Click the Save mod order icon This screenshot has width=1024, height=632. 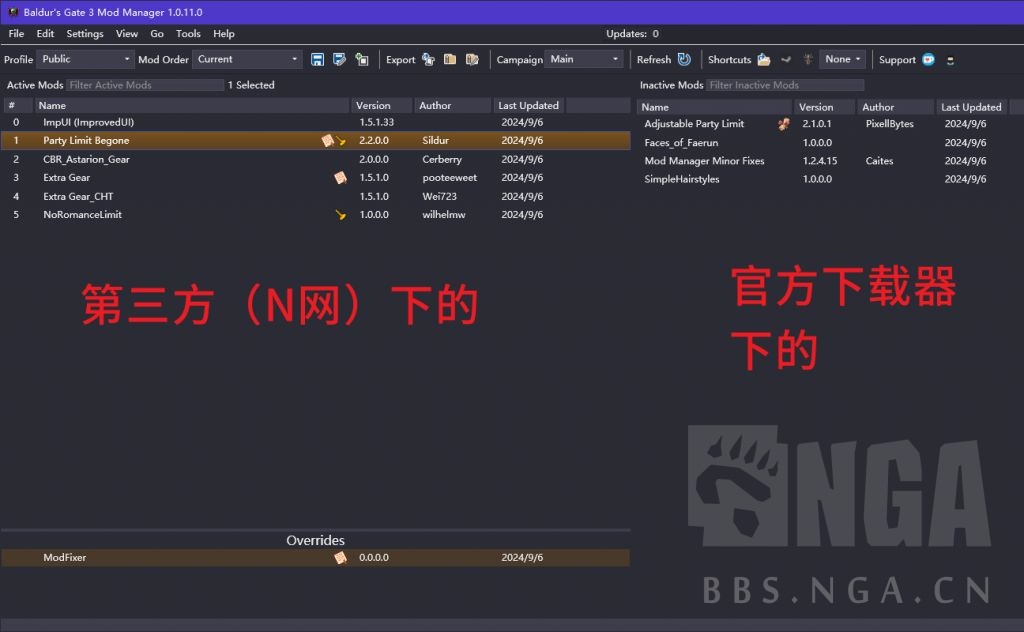319,59
